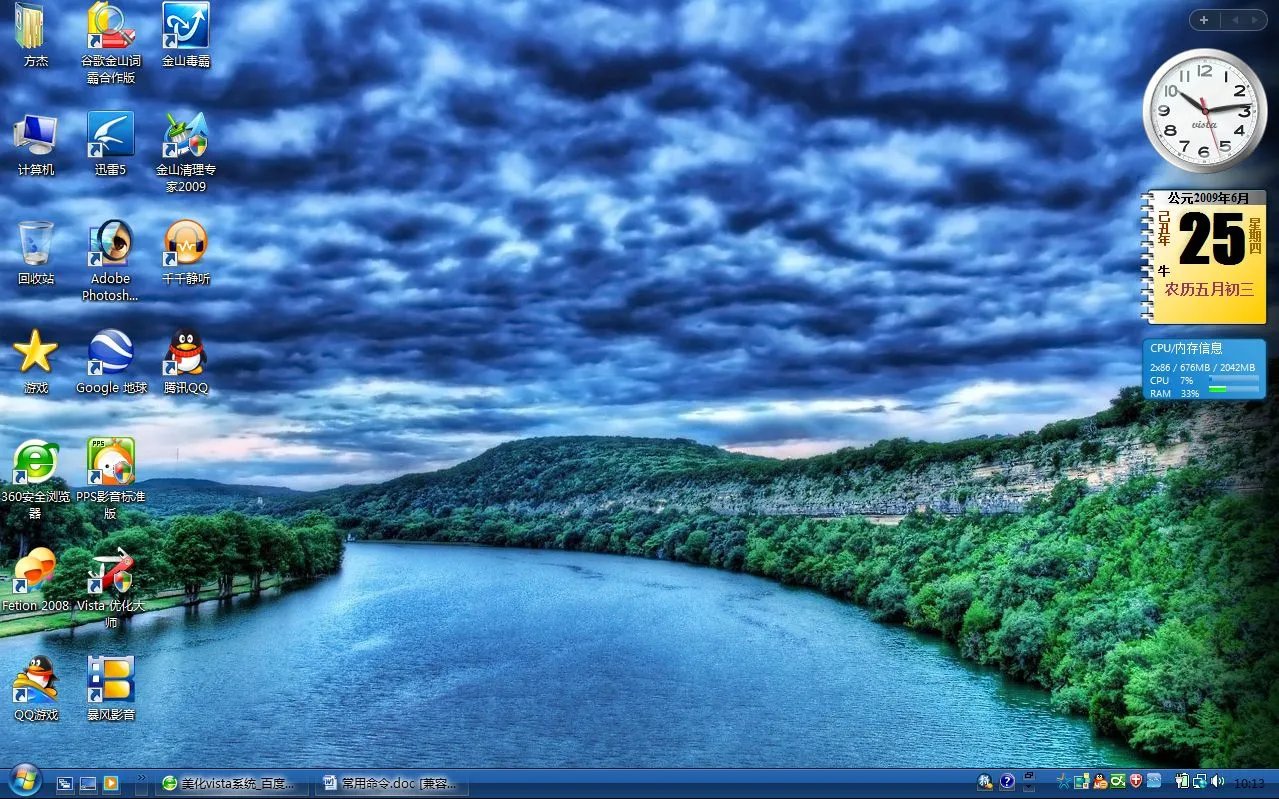
Task: Click the PPS影音标准版 desktop icon
Action: (x=110, y=463)
